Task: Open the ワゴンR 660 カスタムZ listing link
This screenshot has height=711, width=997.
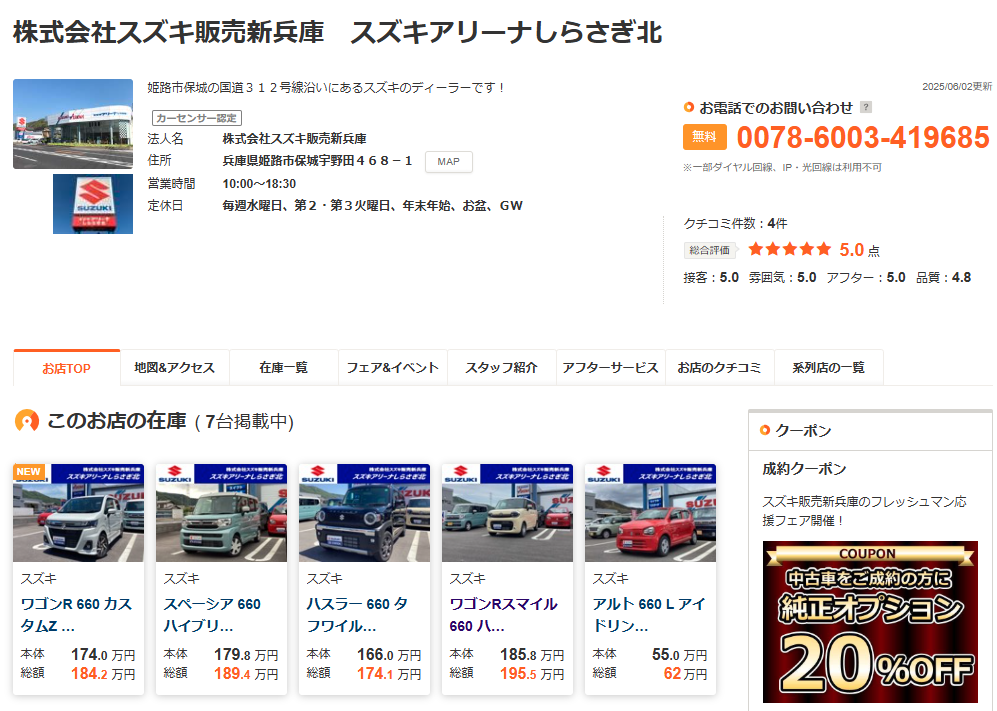Action: [x=76, y=615]
